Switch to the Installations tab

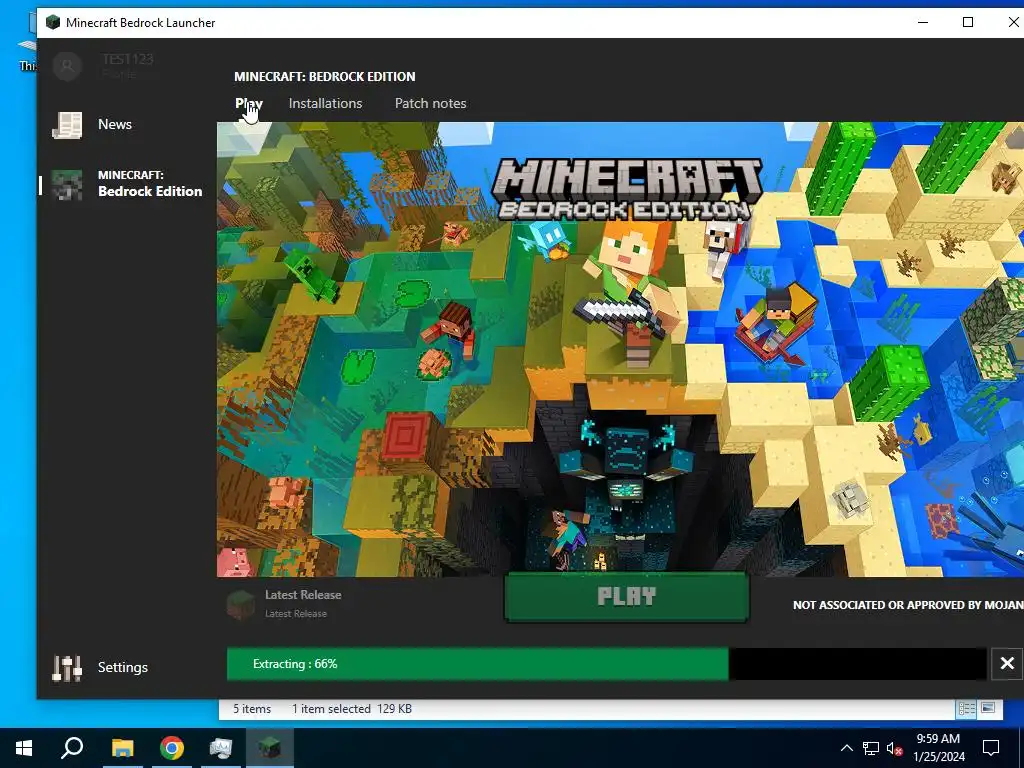[325, 103]
